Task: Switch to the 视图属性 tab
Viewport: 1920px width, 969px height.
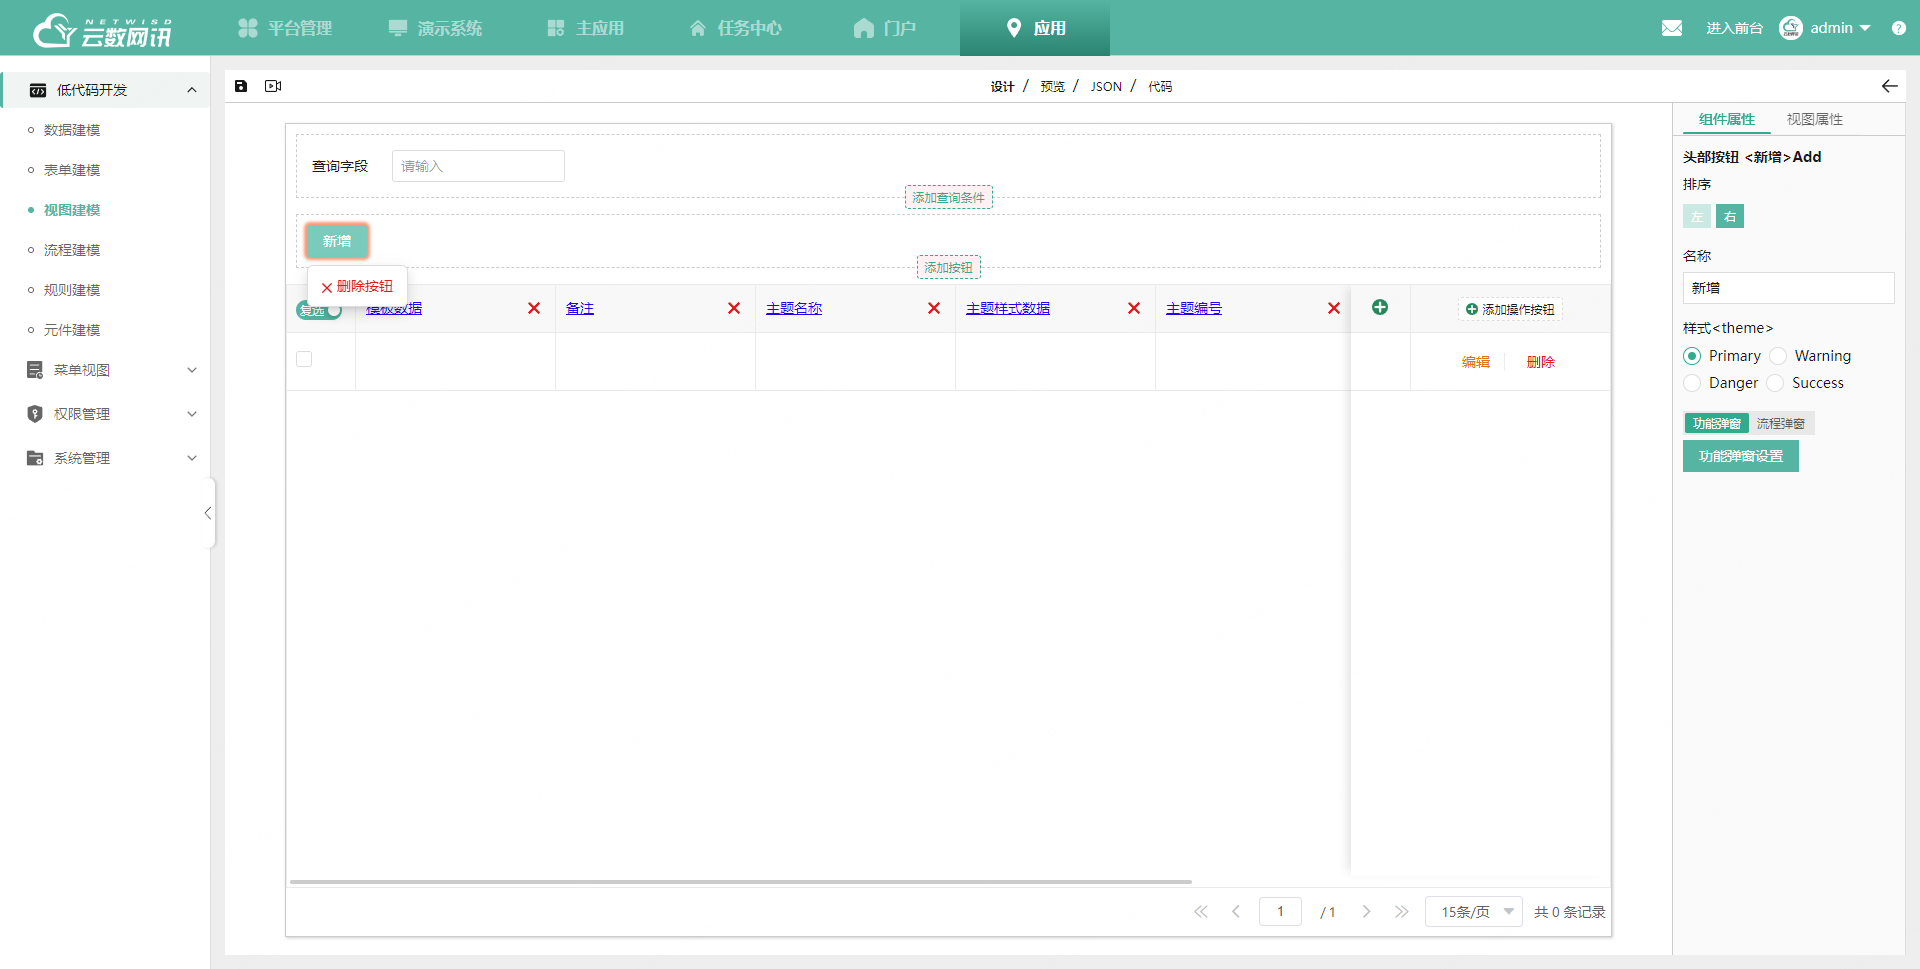Action: (x=1814, y=119)
